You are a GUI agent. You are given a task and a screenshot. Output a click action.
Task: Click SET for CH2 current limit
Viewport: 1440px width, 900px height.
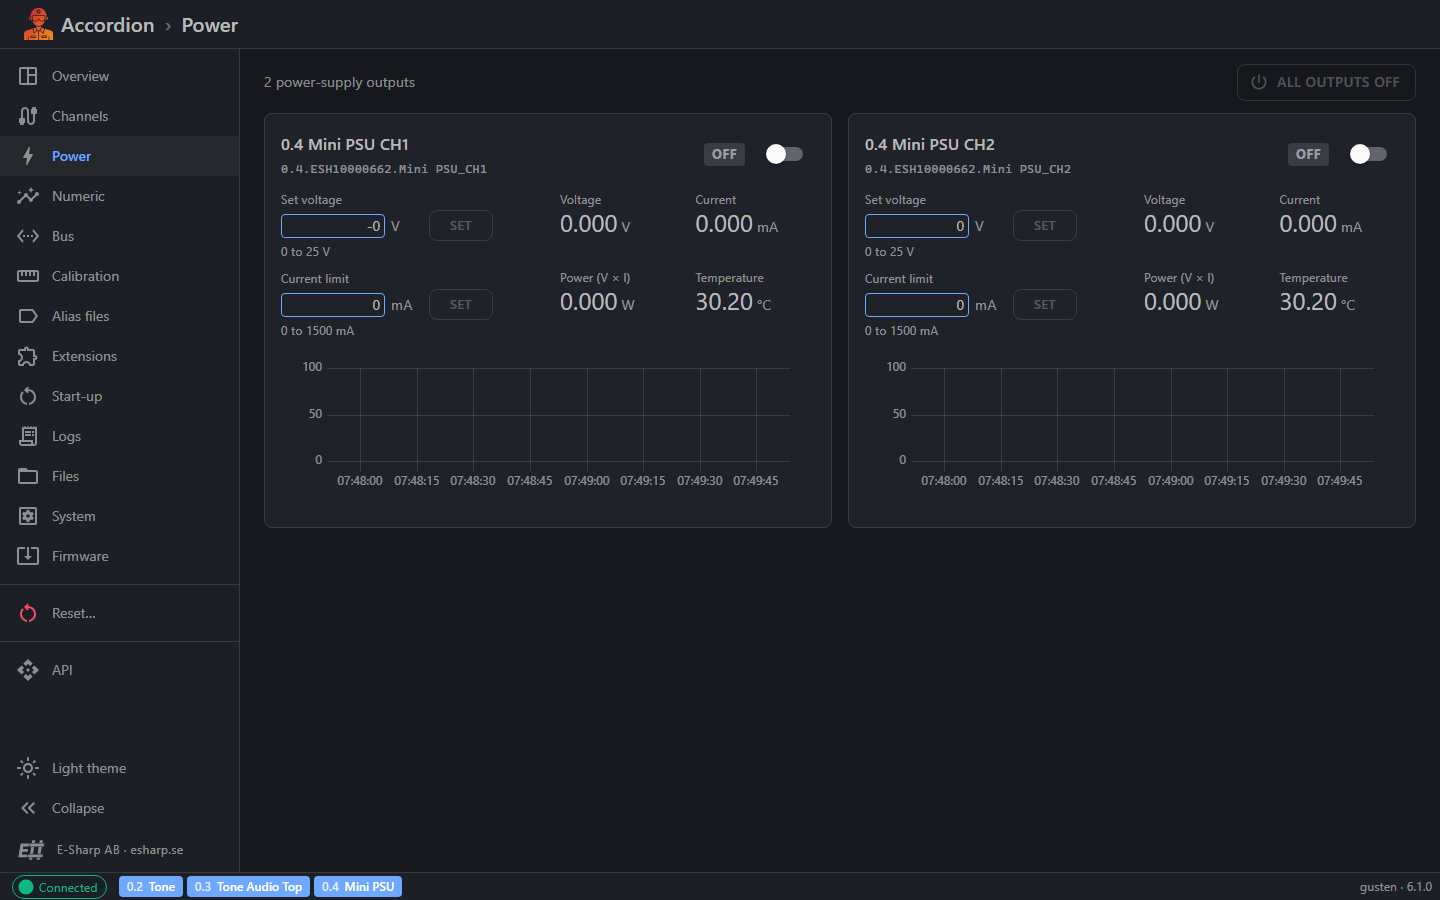click(1045, 305)
